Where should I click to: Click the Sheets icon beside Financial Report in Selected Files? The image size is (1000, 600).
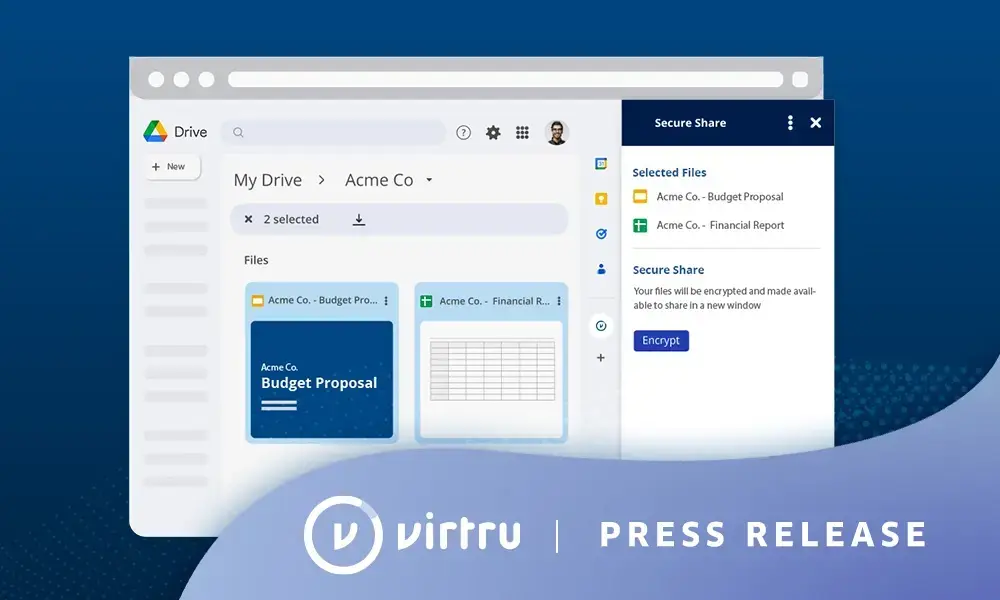click(x=640, y=225)
